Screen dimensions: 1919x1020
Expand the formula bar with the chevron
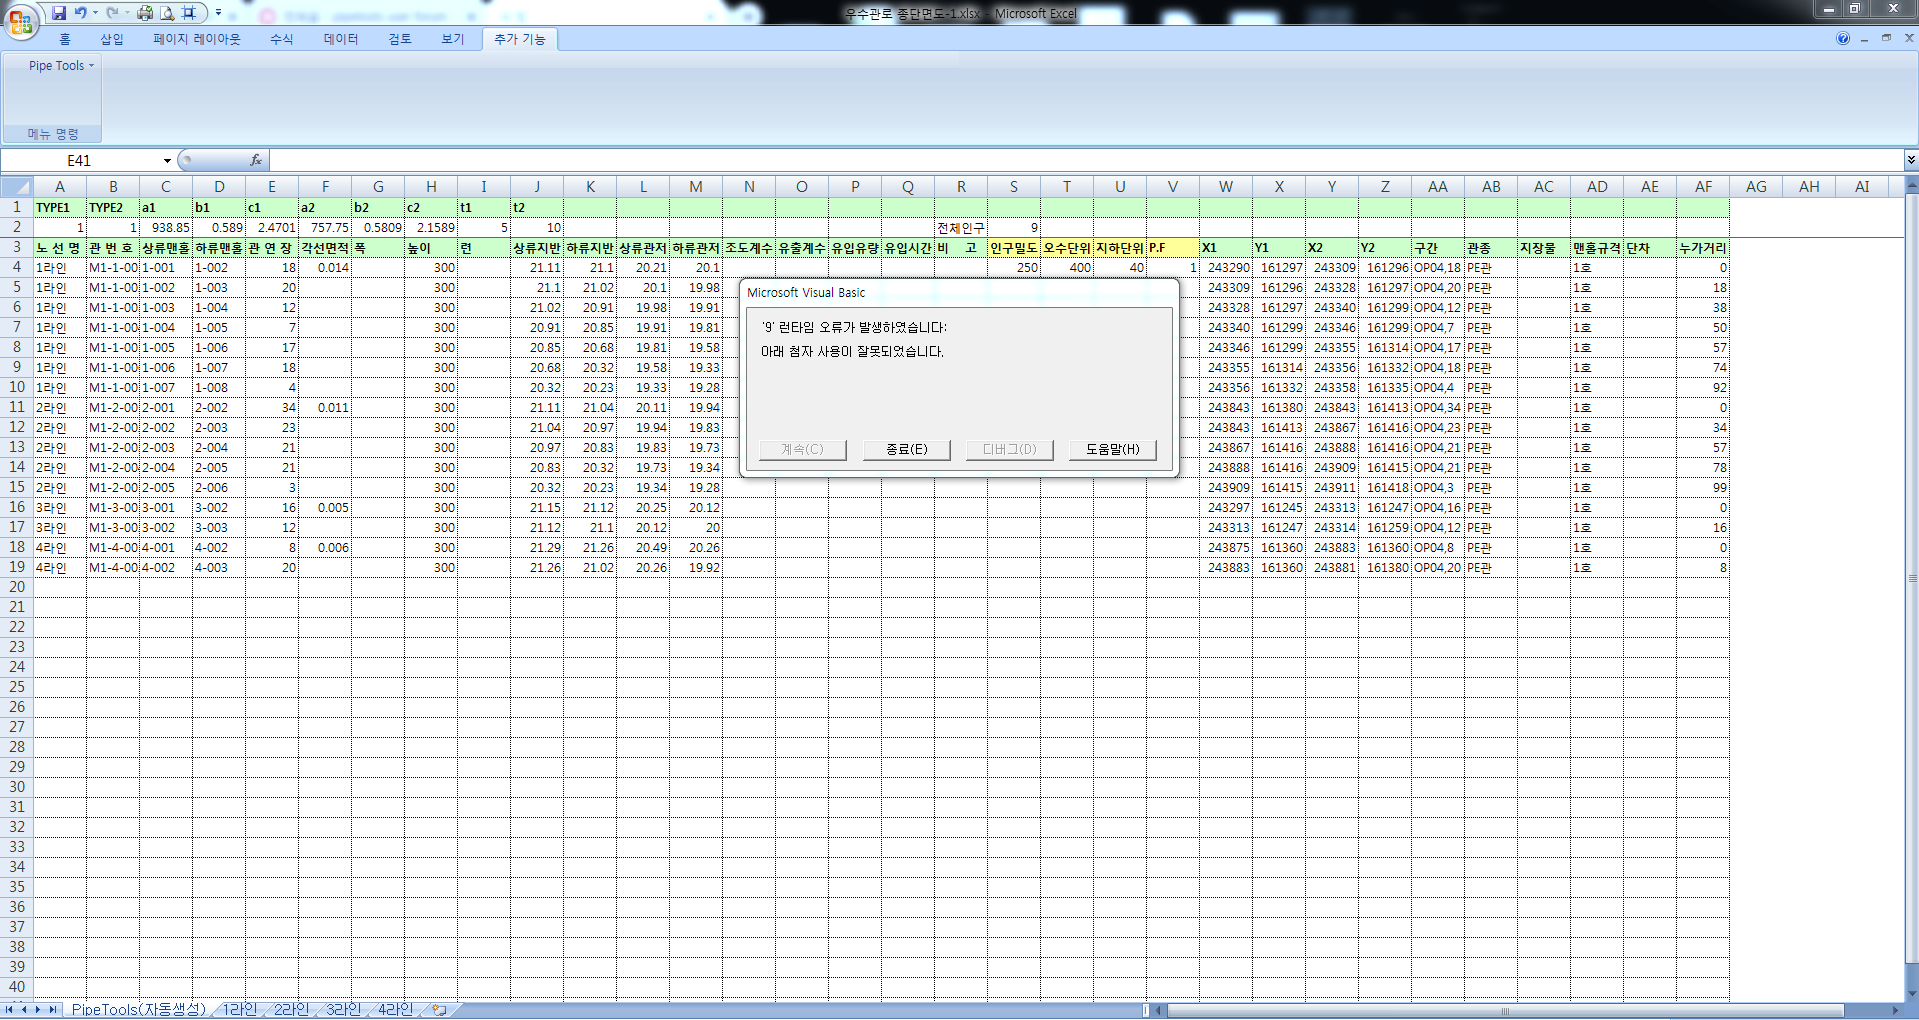pyautogui.click(x=1910, y=160)
